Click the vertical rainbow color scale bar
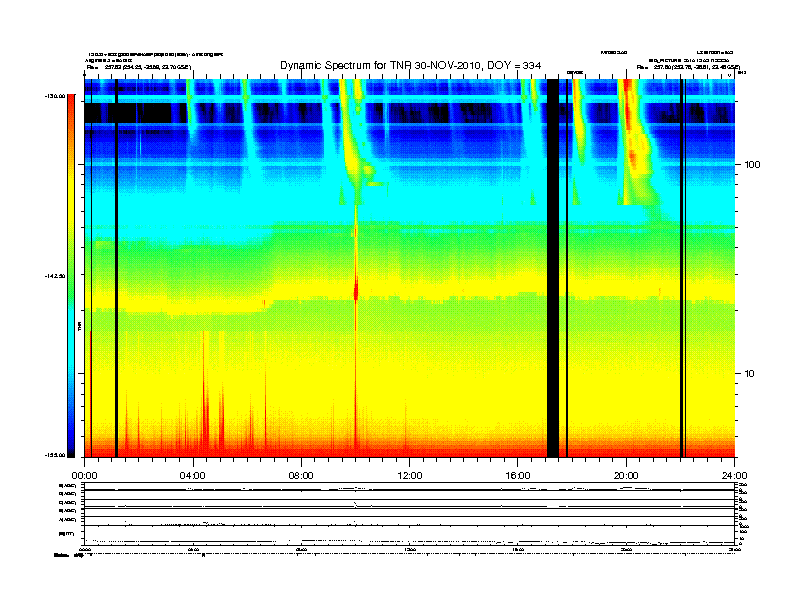Viewport: 792px width, 612px height. tap(71, 276)
